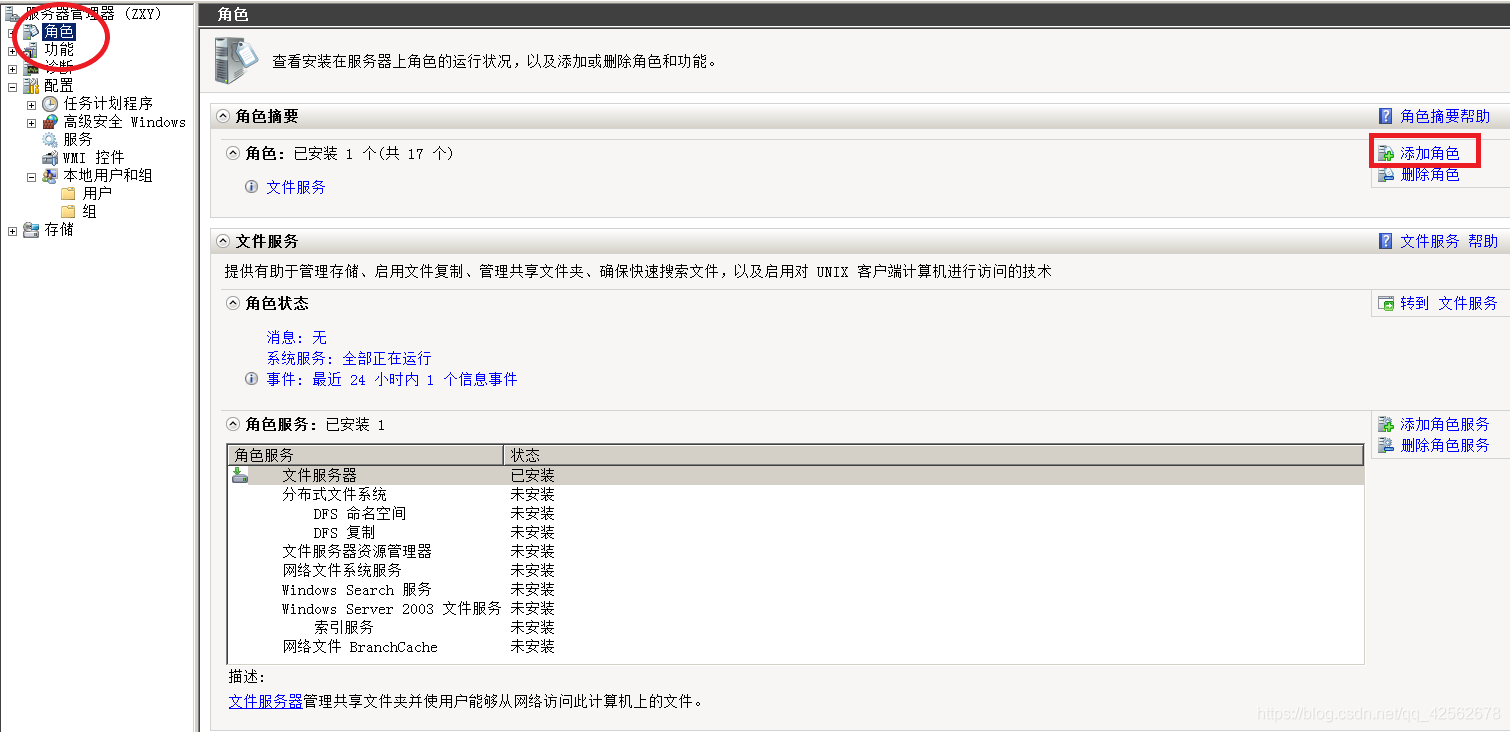The height and width of the screenshot is (732, 1510).
Task: Click the WMI 控件 icon
Action: click(50, 158)
